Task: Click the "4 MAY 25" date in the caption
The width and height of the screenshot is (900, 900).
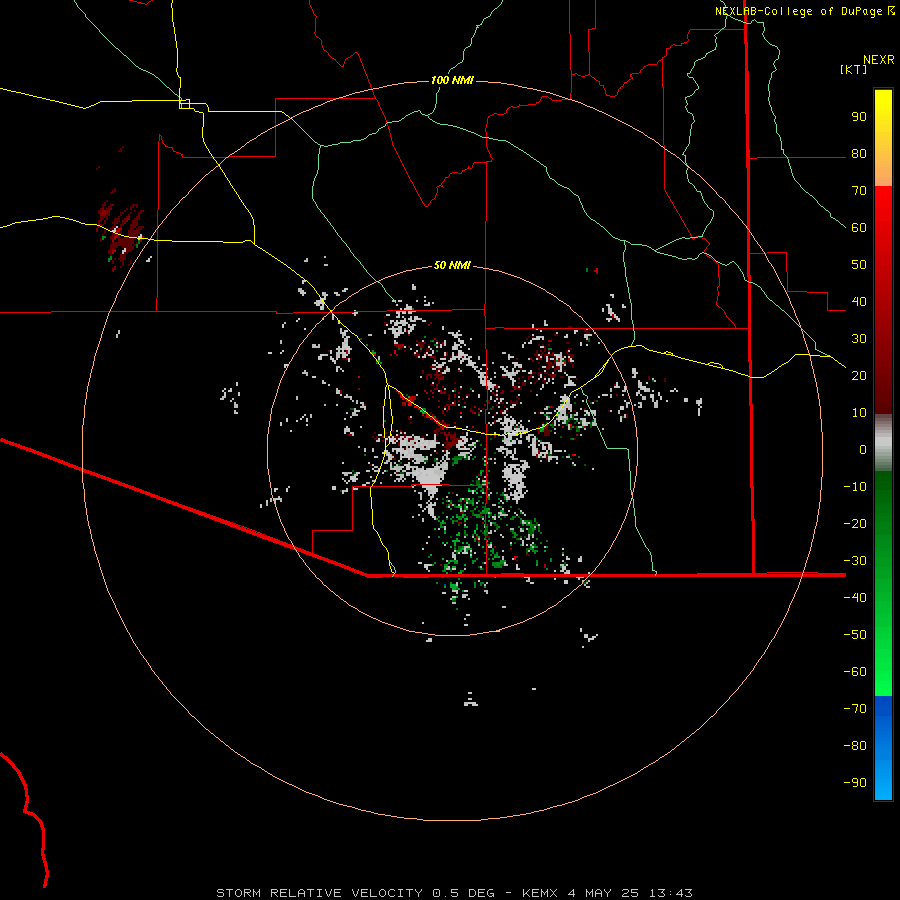Action: 603,893
